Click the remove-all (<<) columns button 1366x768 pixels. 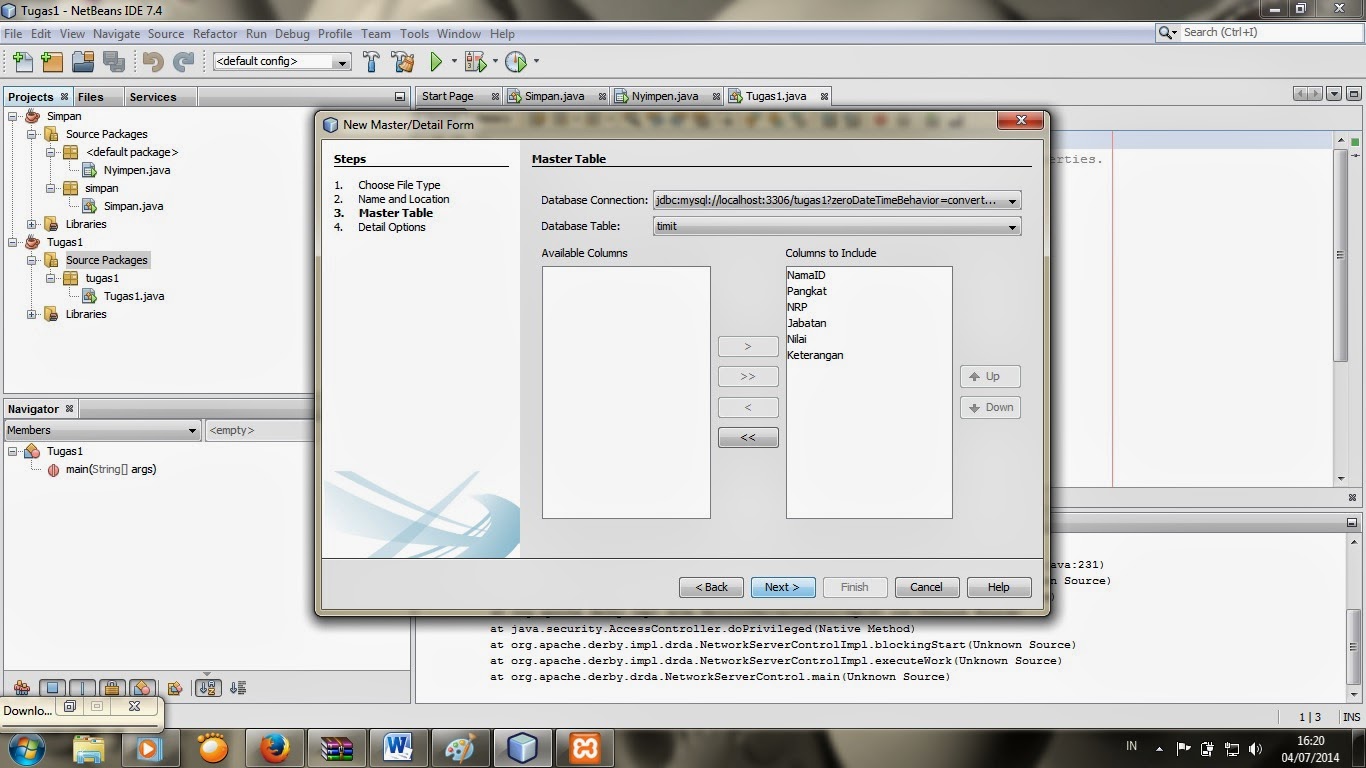[x=748, y=438]
